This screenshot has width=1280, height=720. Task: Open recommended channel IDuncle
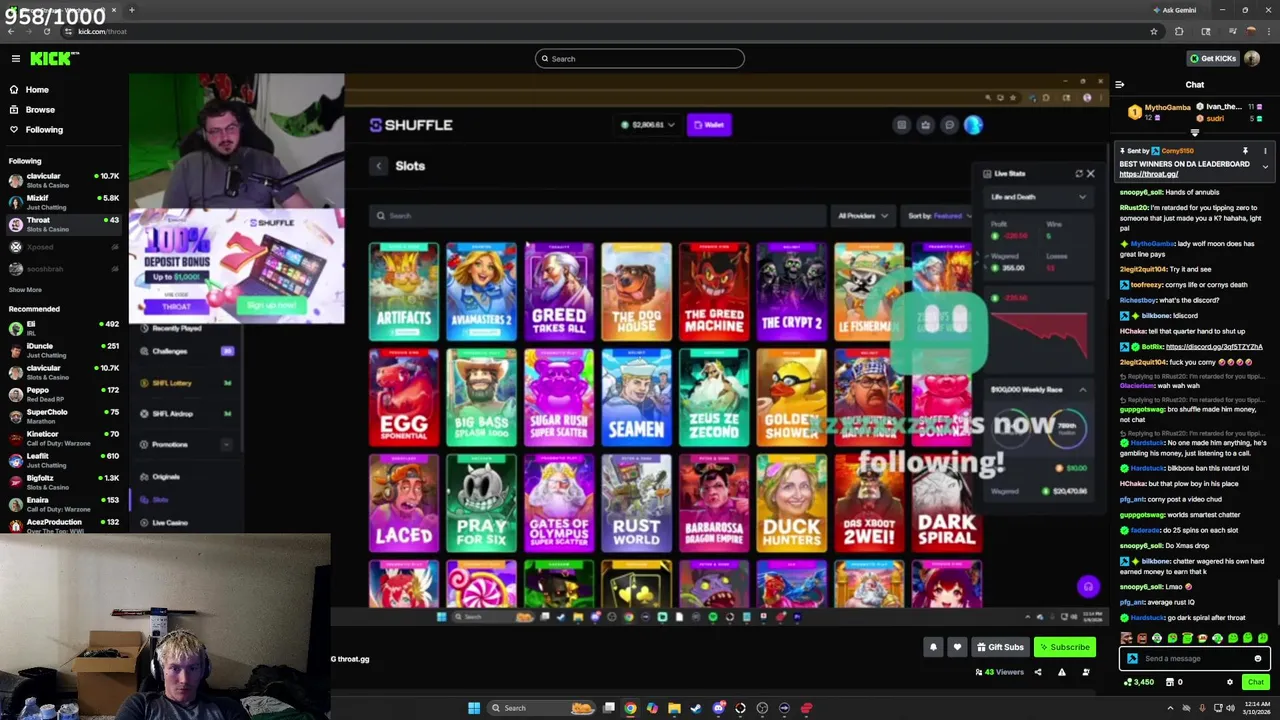tap(64, 351)
